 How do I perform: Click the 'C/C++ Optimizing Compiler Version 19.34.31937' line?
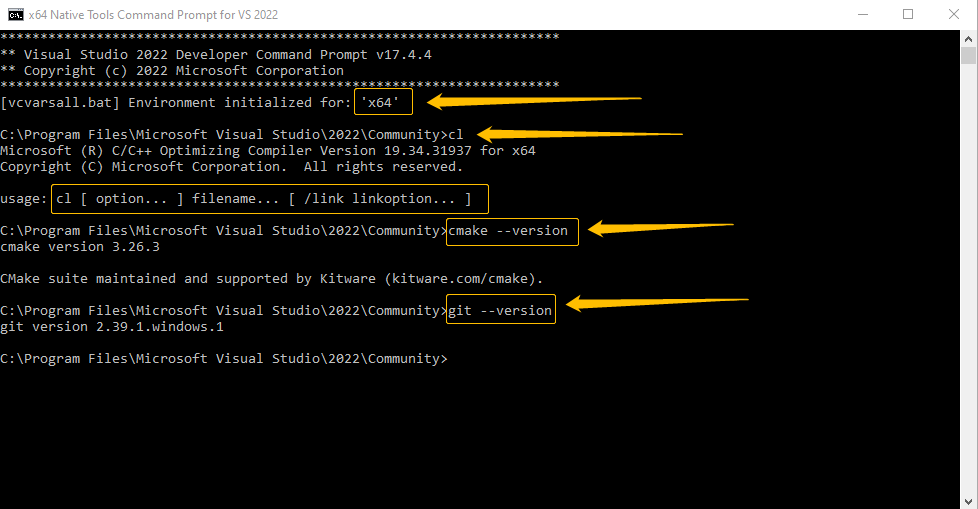[x=268, y=151]
